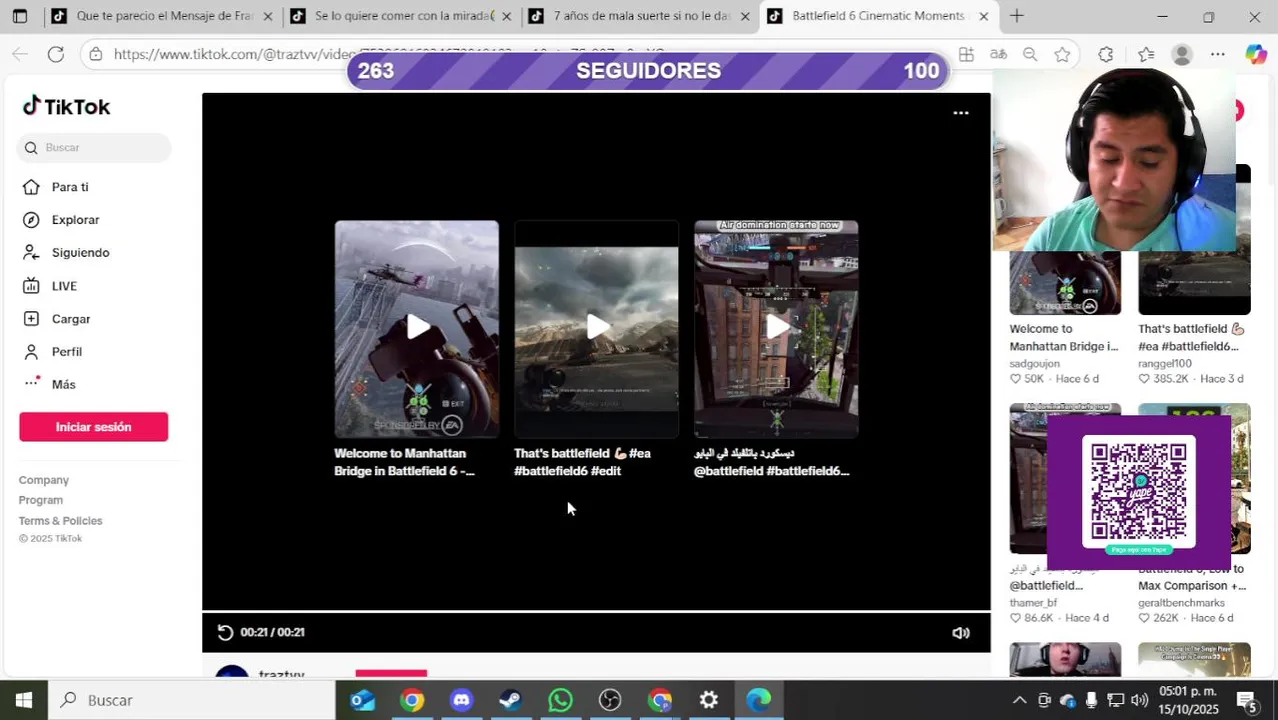This screenshot has width=1278, height=720.
Task: Click the browser address bar URL
Action: coord(390,54)
